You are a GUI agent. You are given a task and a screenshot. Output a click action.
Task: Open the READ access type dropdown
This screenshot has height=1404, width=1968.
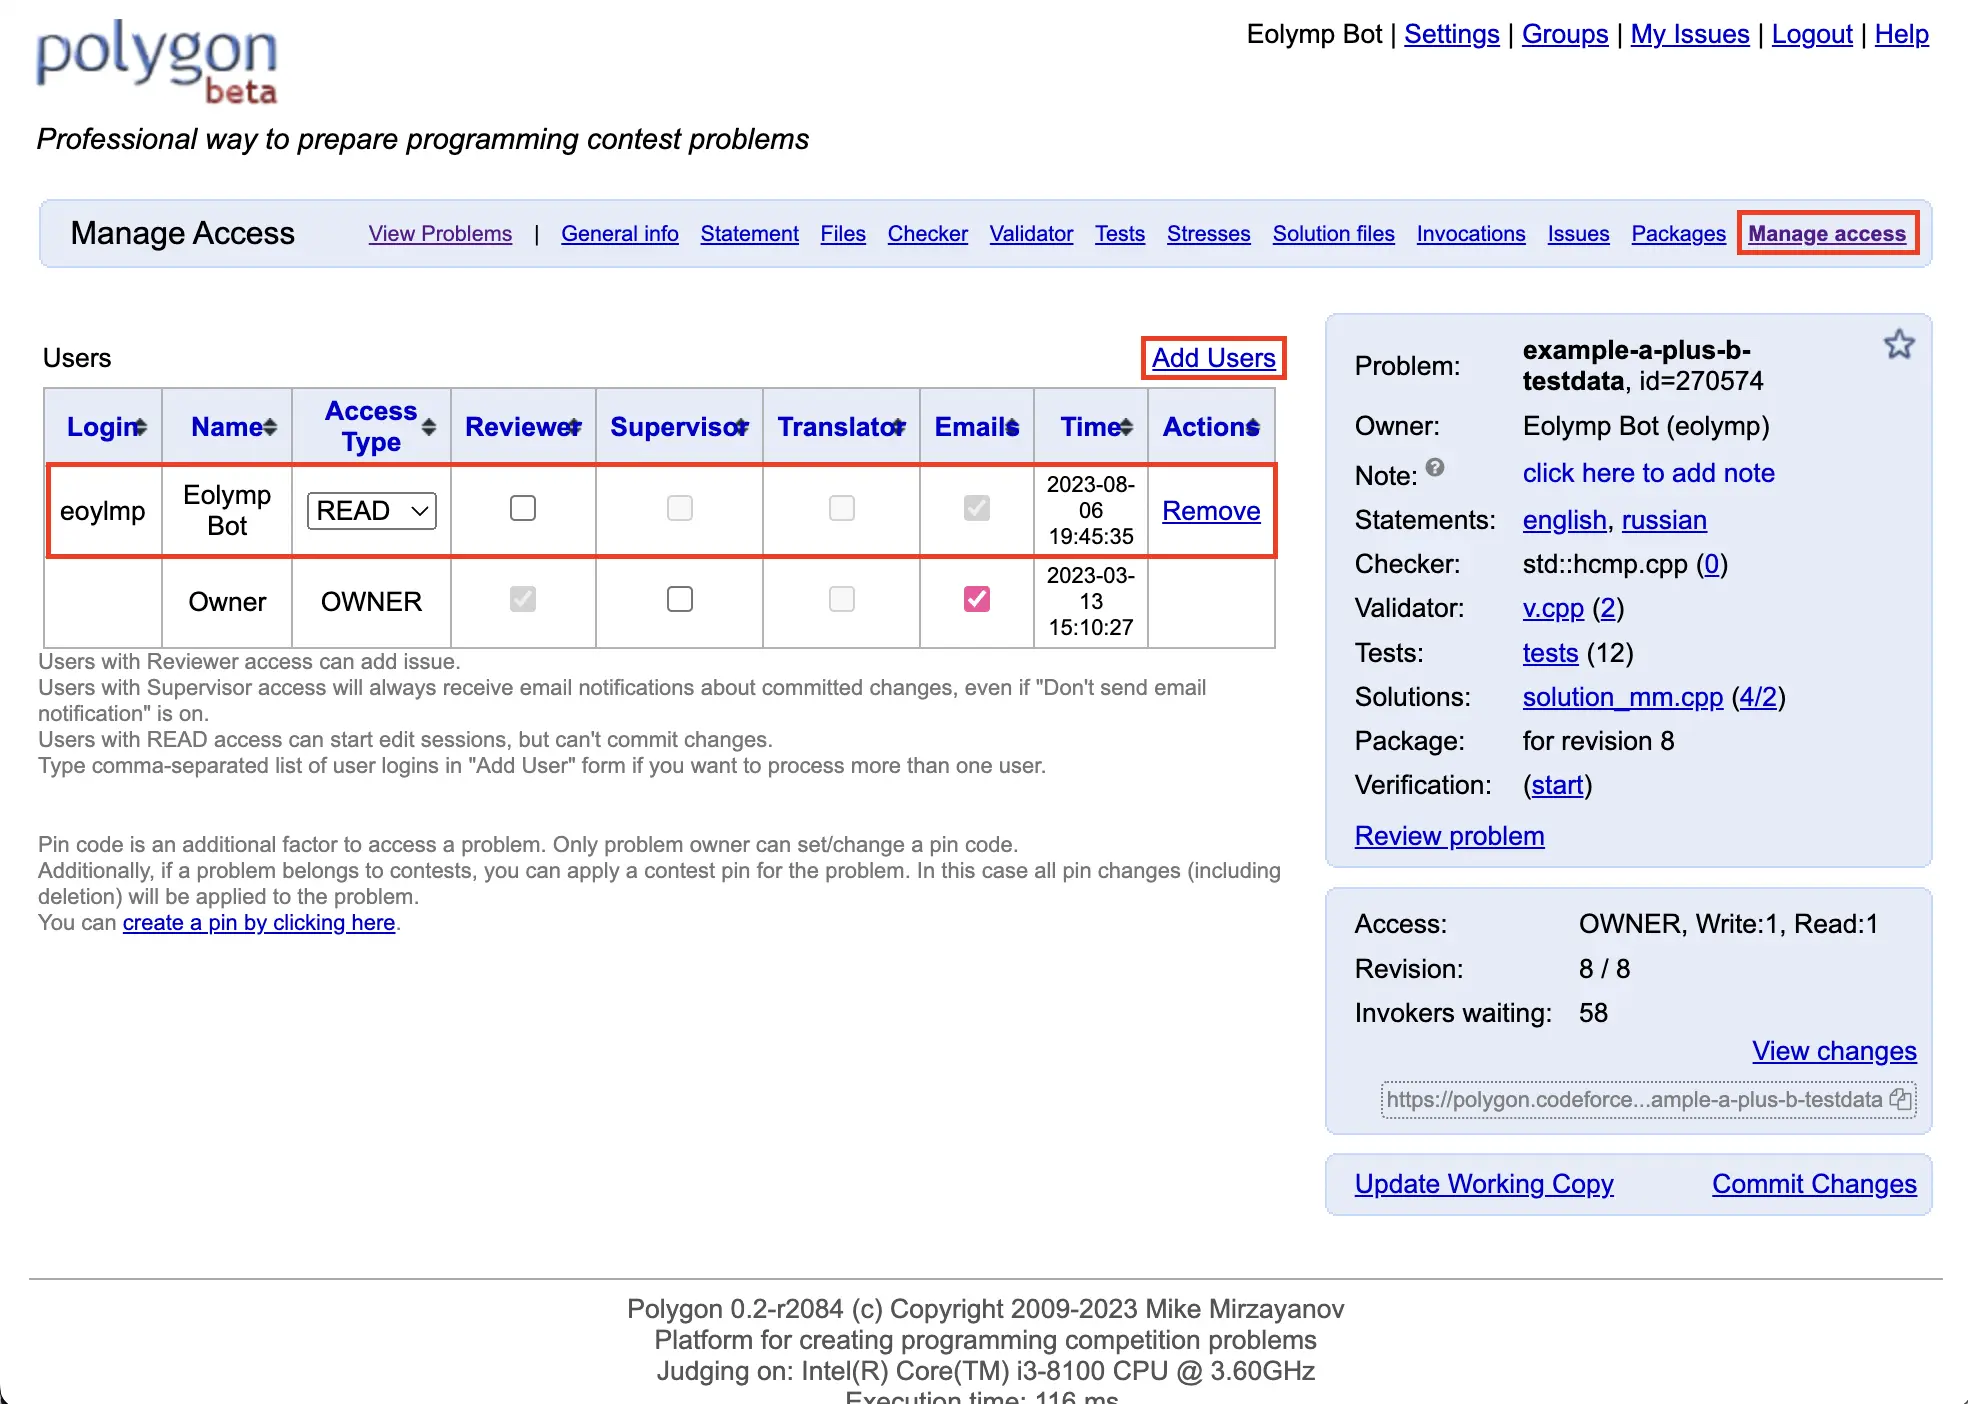(x=371, y=511)
